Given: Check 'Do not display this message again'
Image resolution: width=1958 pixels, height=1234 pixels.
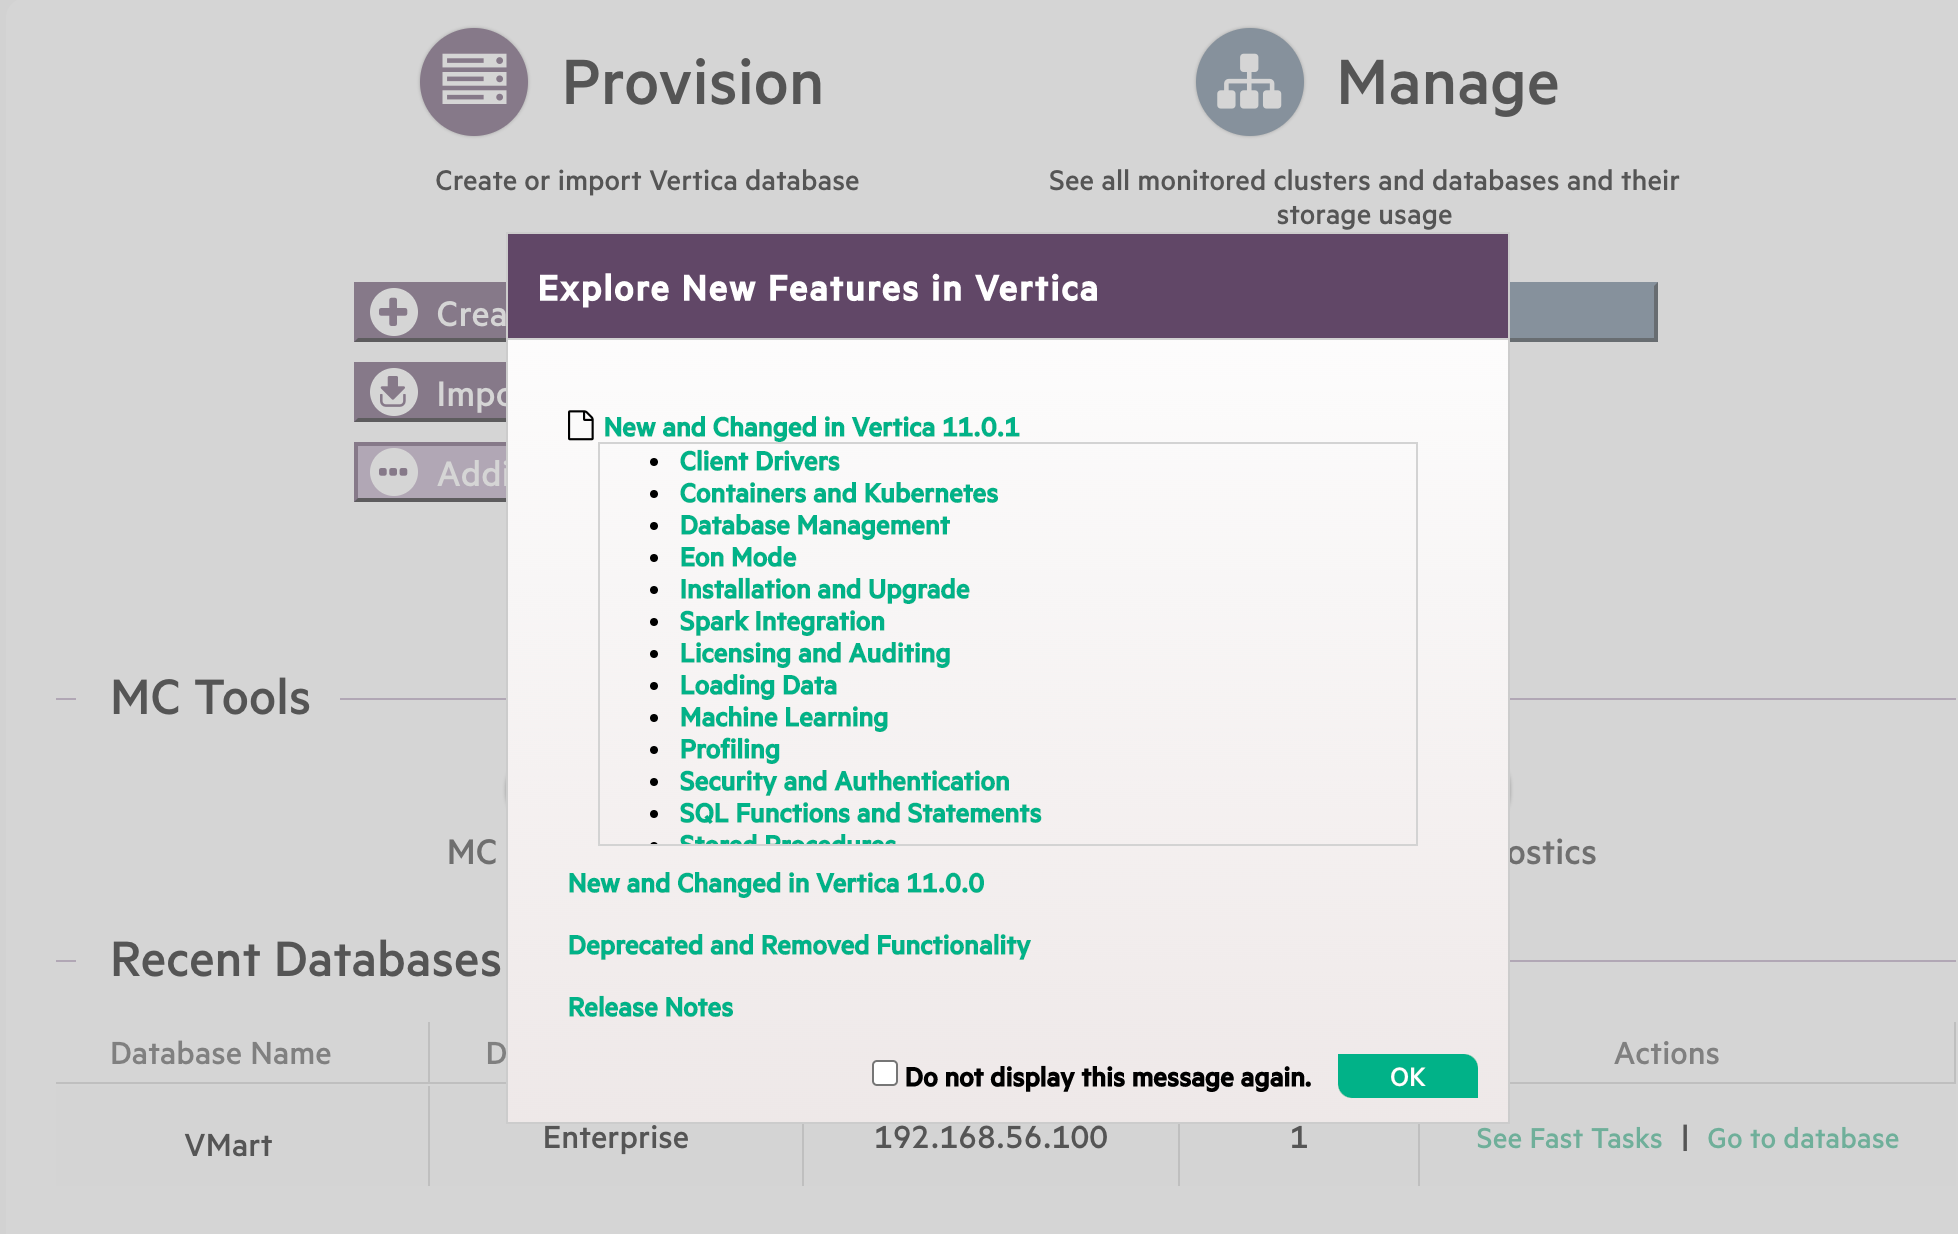Looking at the screenshot, I should tap(884, 1074).
